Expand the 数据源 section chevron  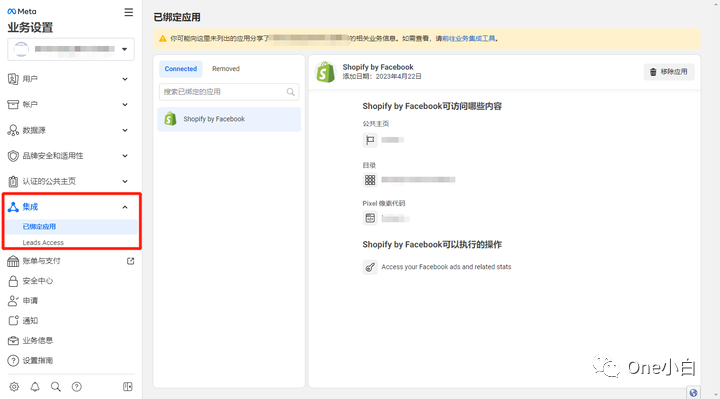125,130
